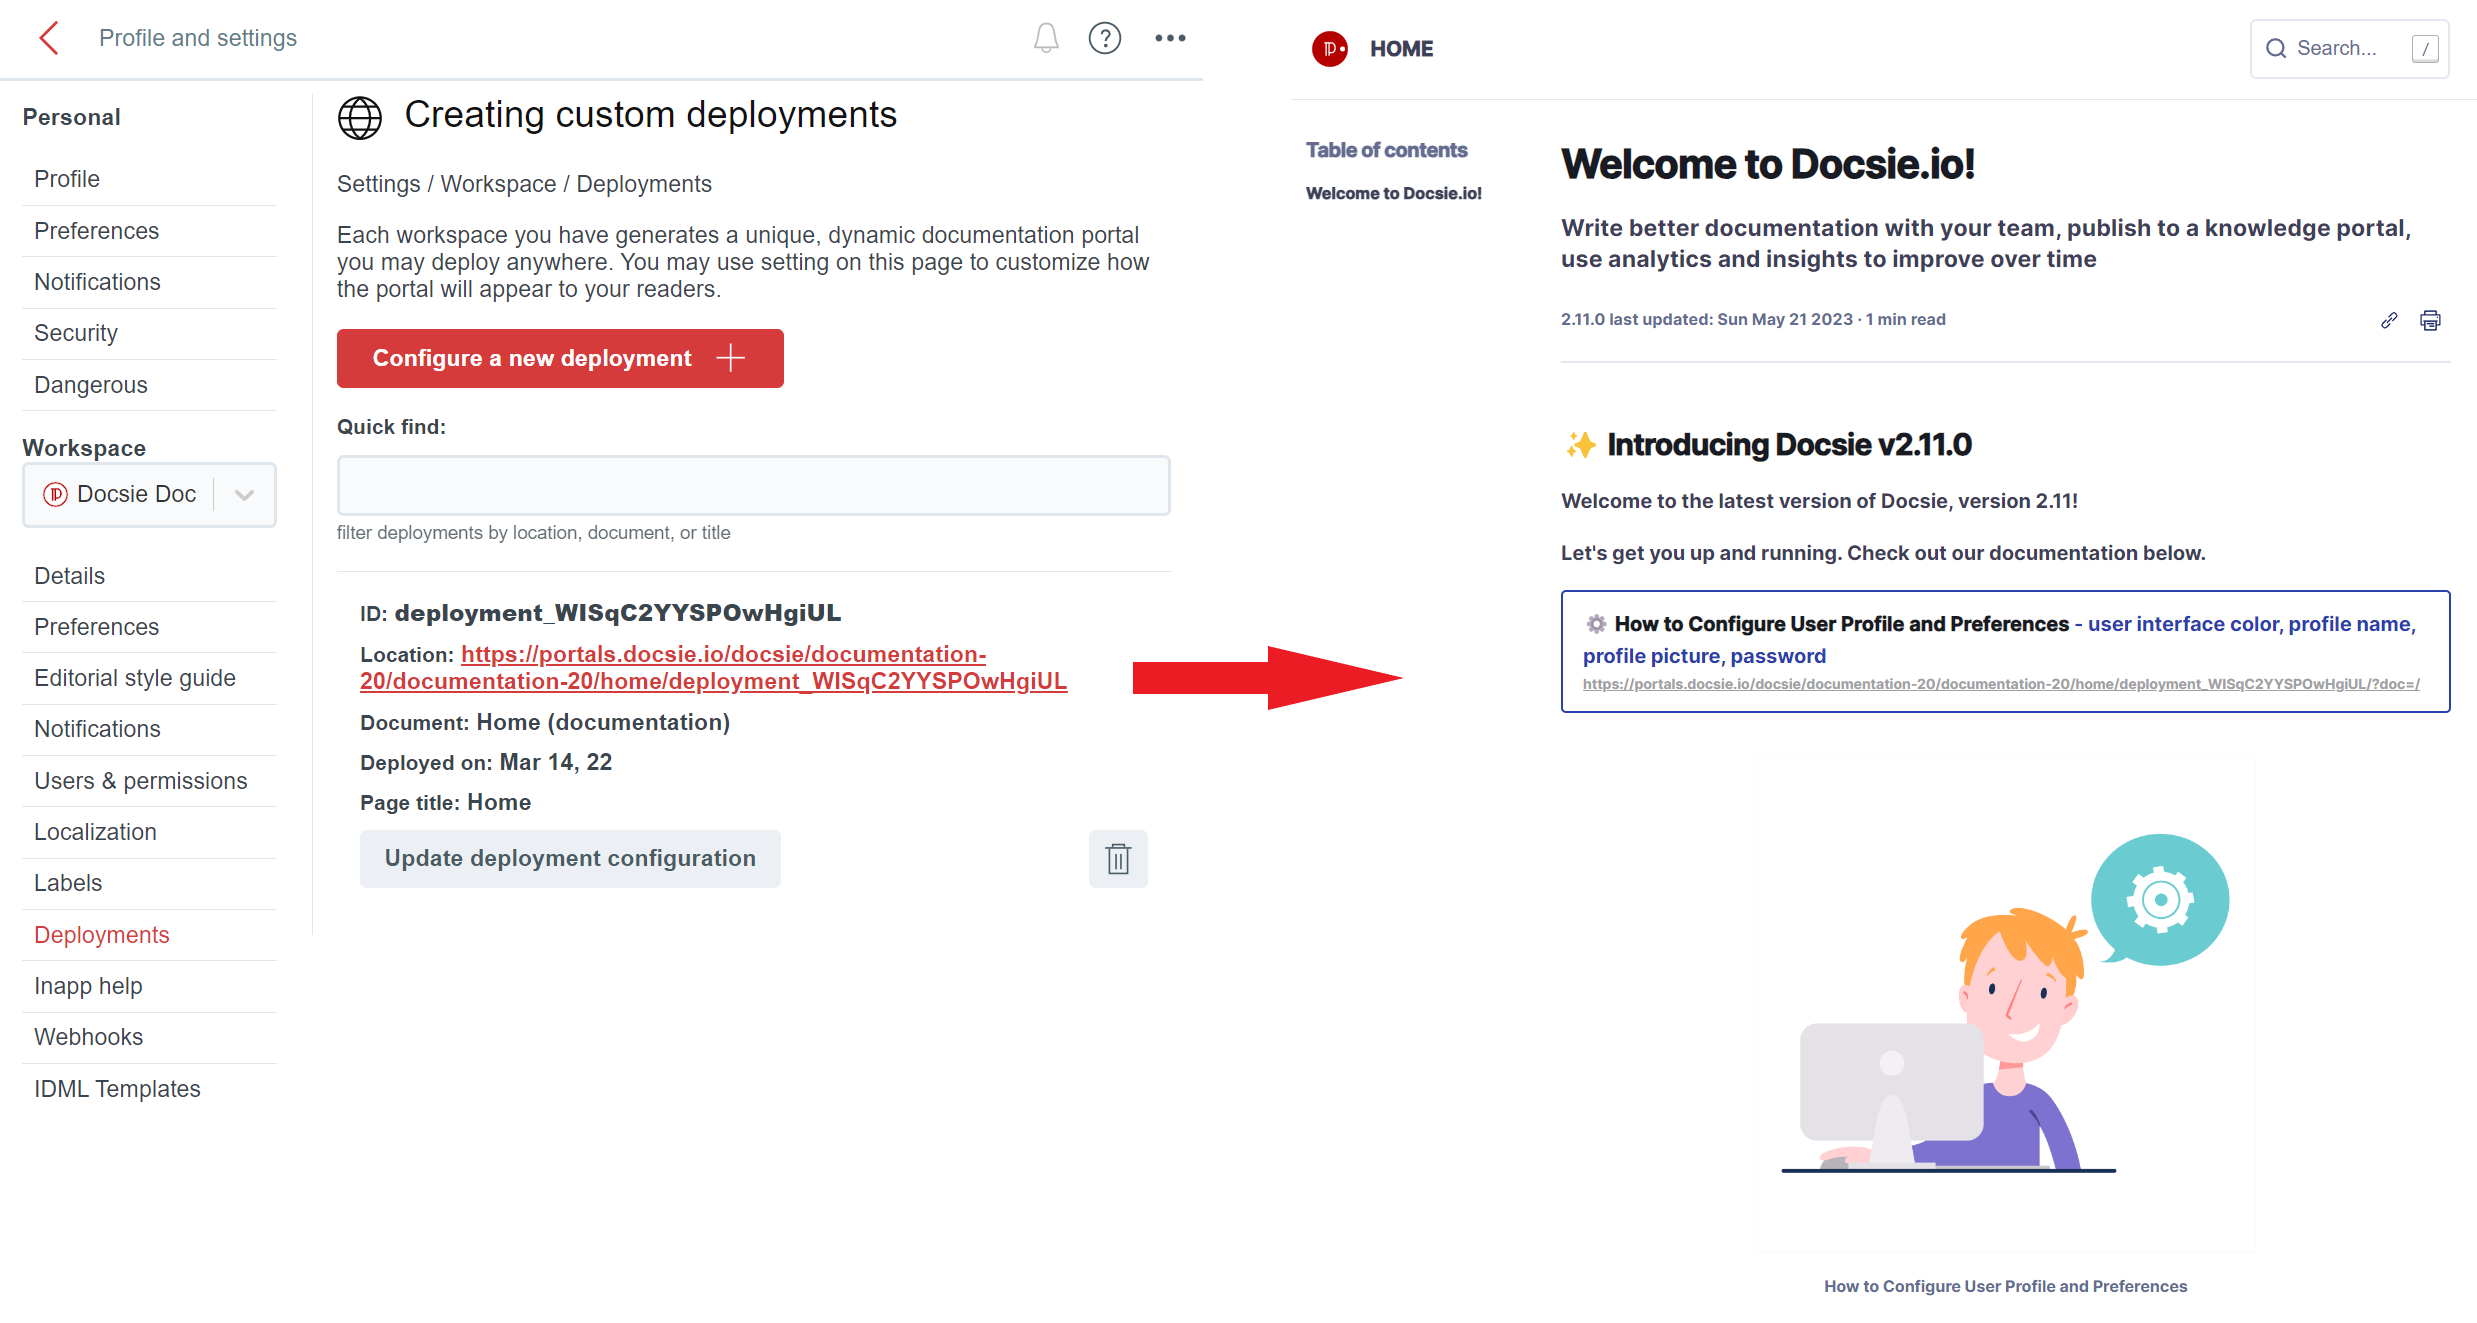The width and height of the screenshot is (2477, 1323).
Task: Click 2.11.0 last updated date text
Action: pos(1753,320)
